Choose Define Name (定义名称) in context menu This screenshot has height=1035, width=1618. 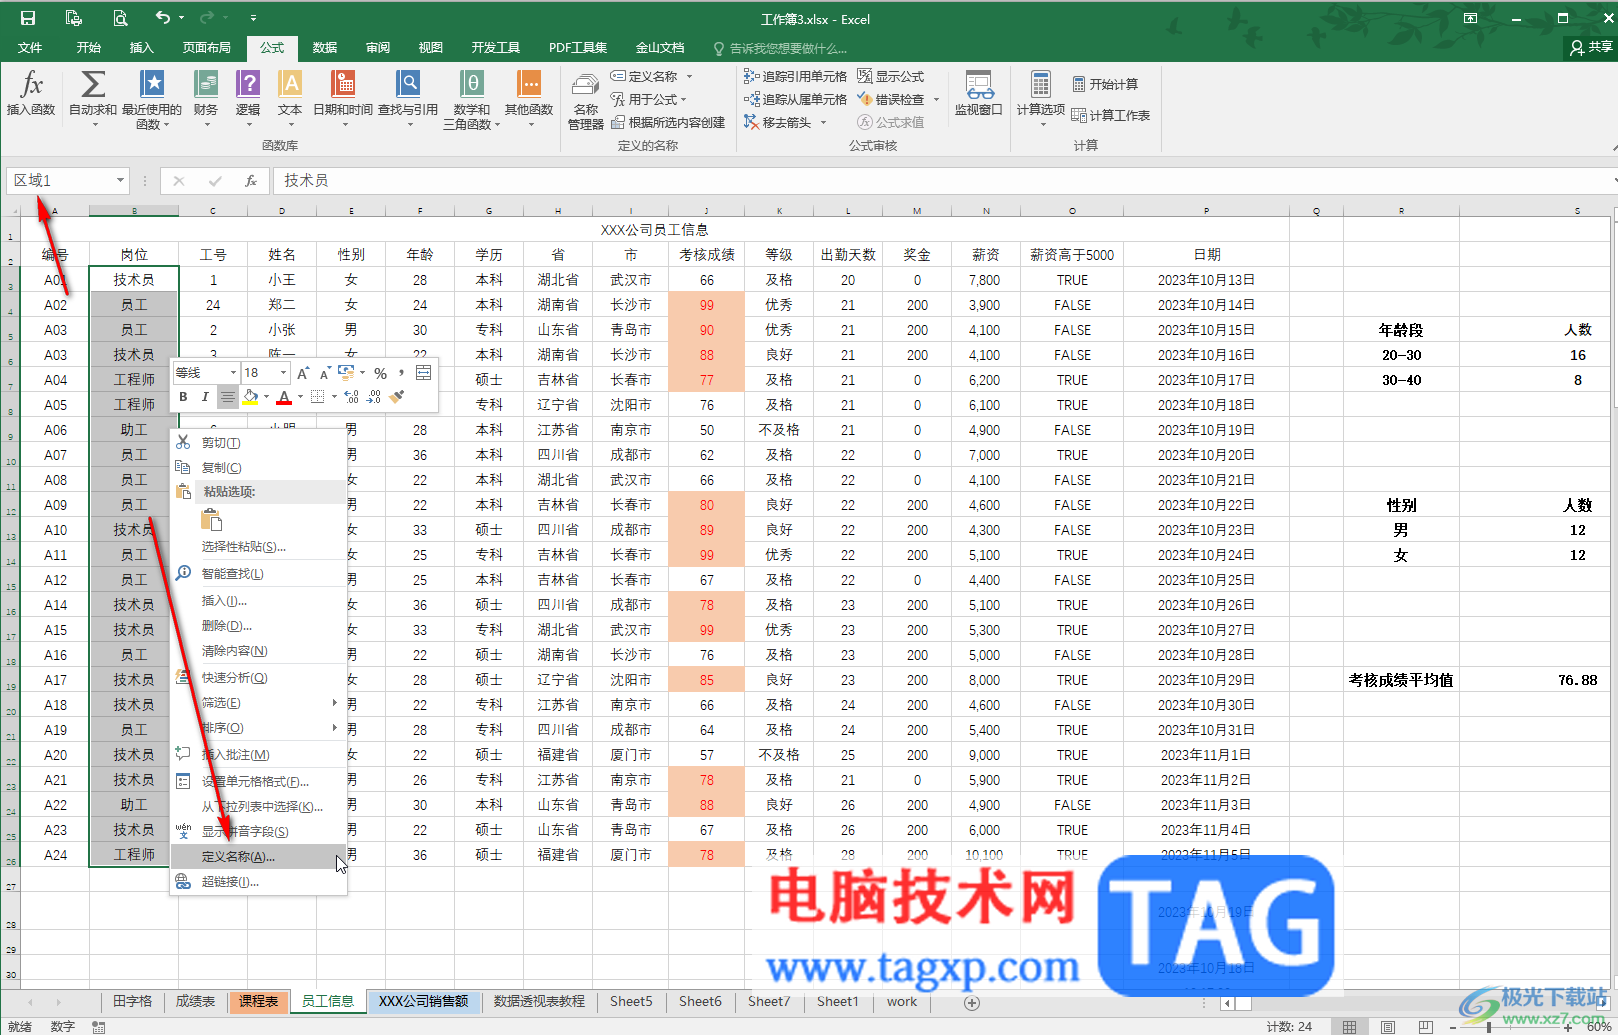click(259, 857)
